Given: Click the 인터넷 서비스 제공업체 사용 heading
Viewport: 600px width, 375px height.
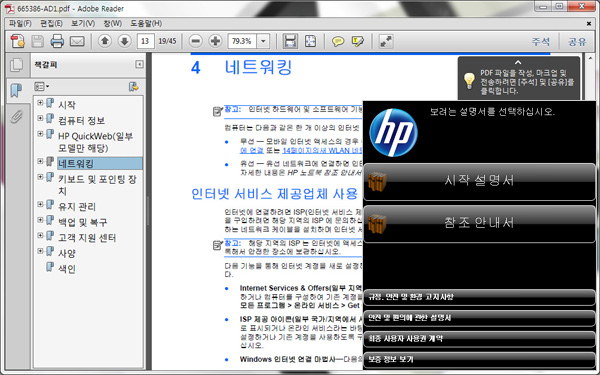Looking at the screenshot, I should point(274,194).
